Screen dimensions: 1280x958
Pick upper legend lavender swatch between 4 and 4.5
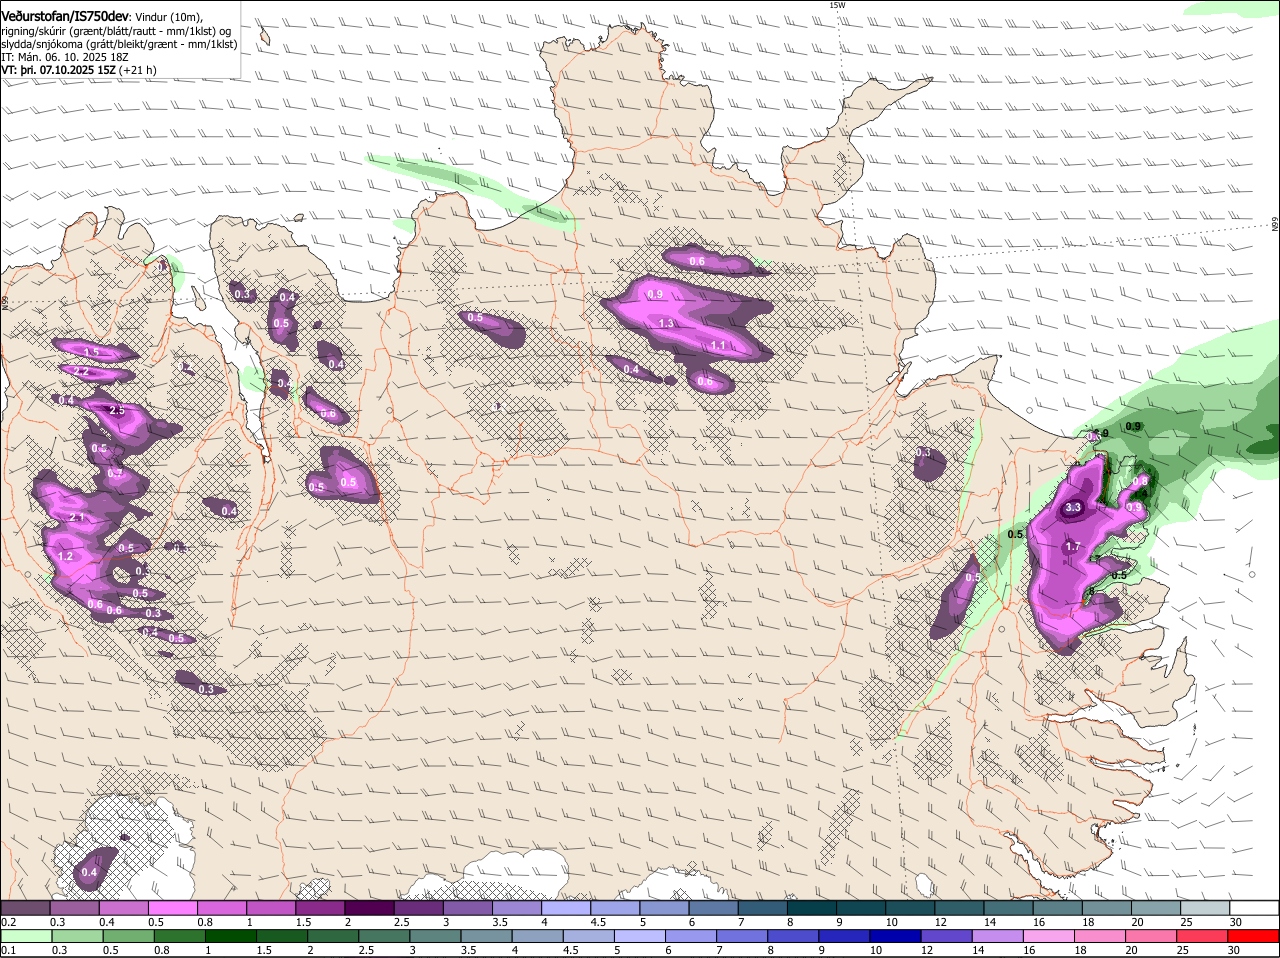point(566,907)
